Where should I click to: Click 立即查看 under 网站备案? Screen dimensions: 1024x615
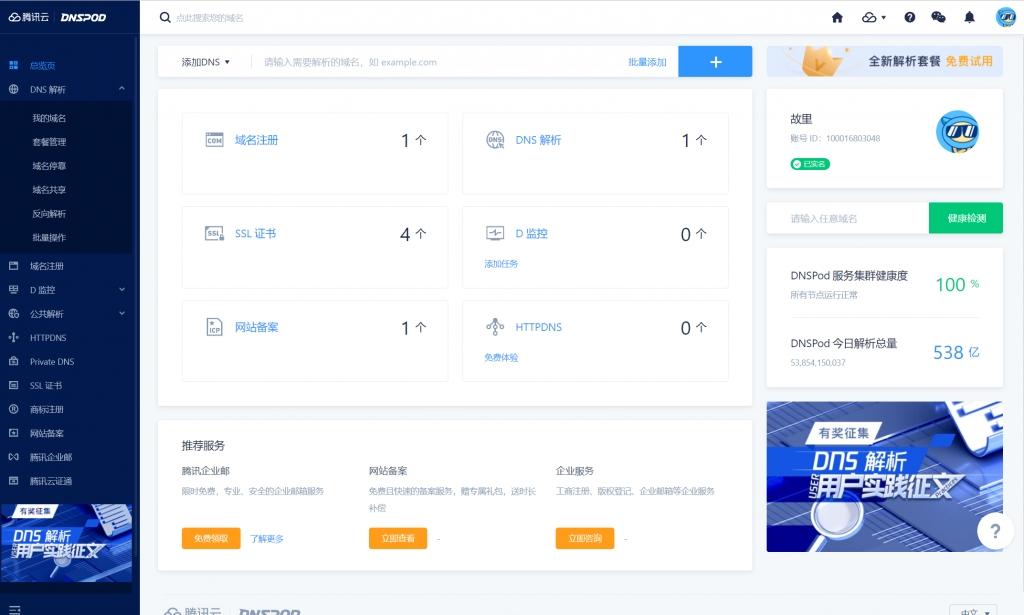coord(398,539)
